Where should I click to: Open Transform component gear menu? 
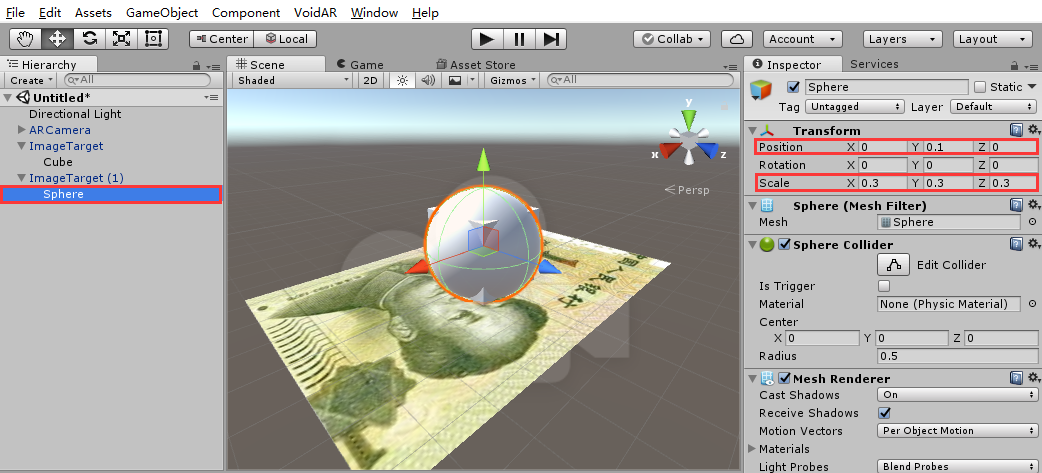(x=1033, y=130)
